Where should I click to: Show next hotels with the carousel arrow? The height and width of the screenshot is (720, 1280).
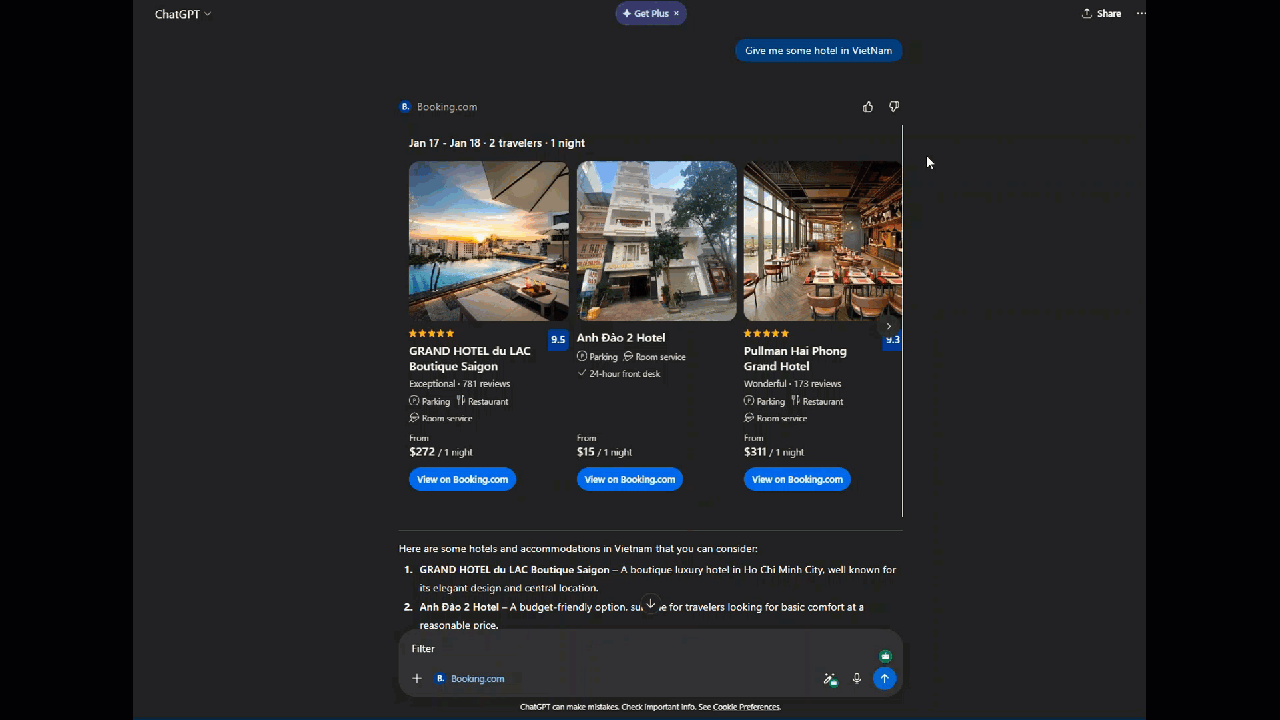tap(888, 326)
